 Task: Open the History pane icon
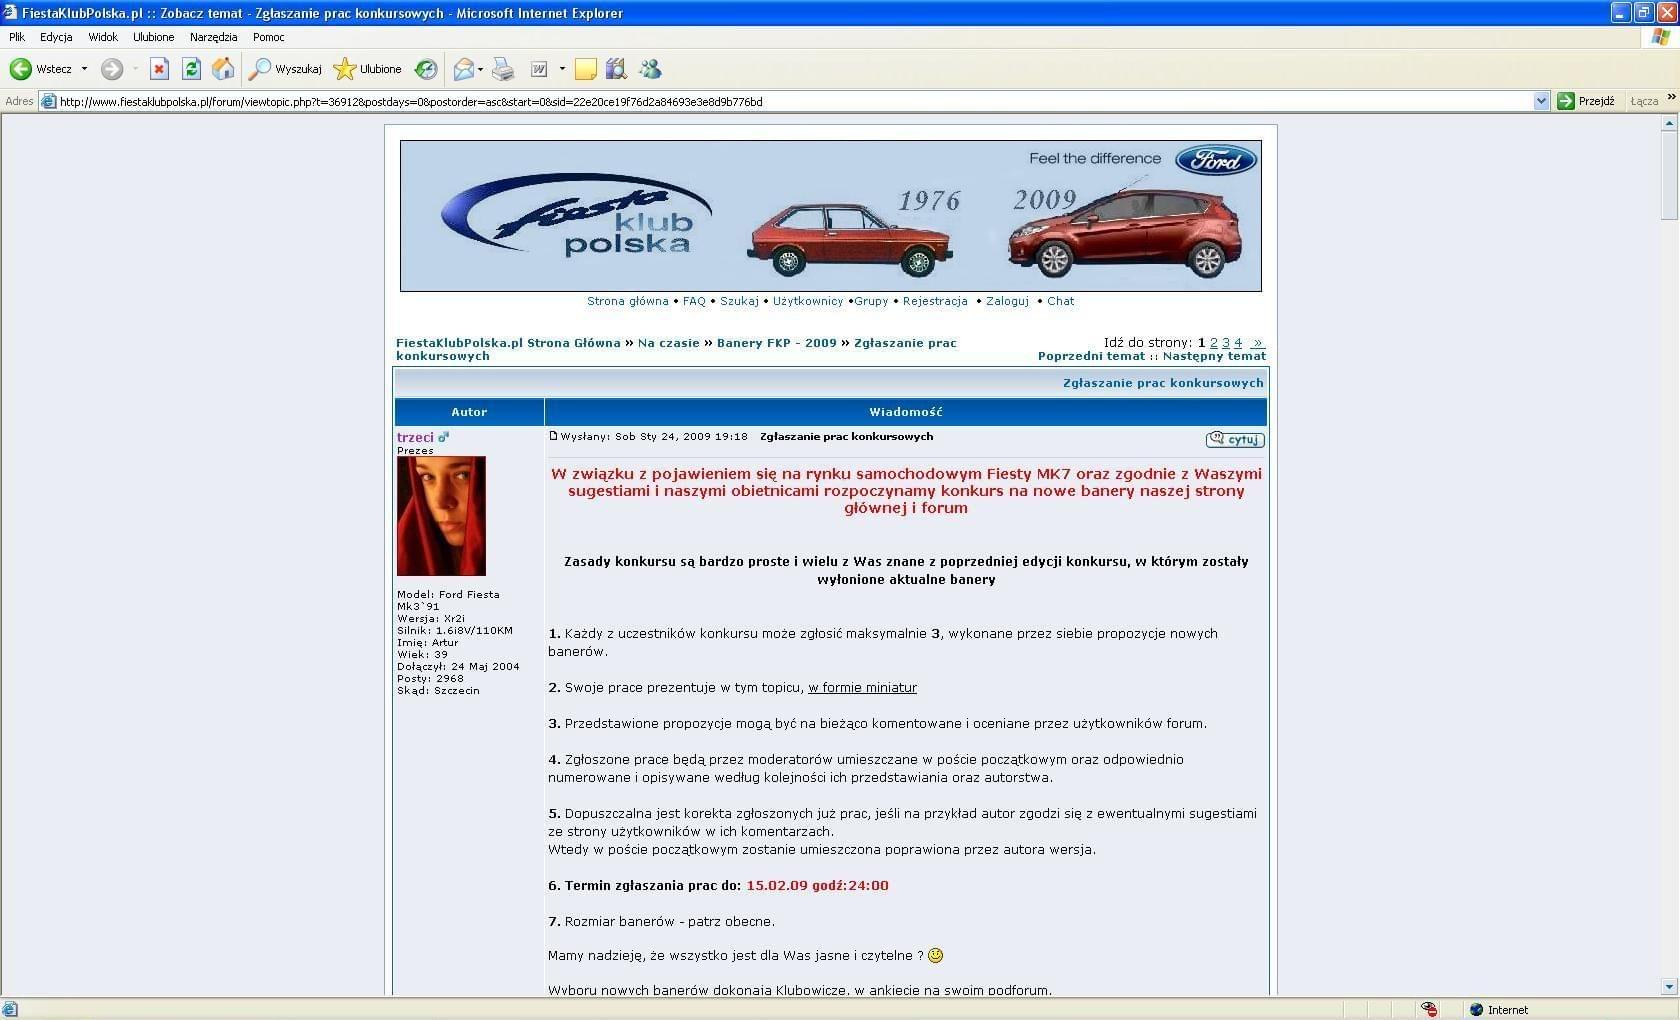click(x=426, y=69)
